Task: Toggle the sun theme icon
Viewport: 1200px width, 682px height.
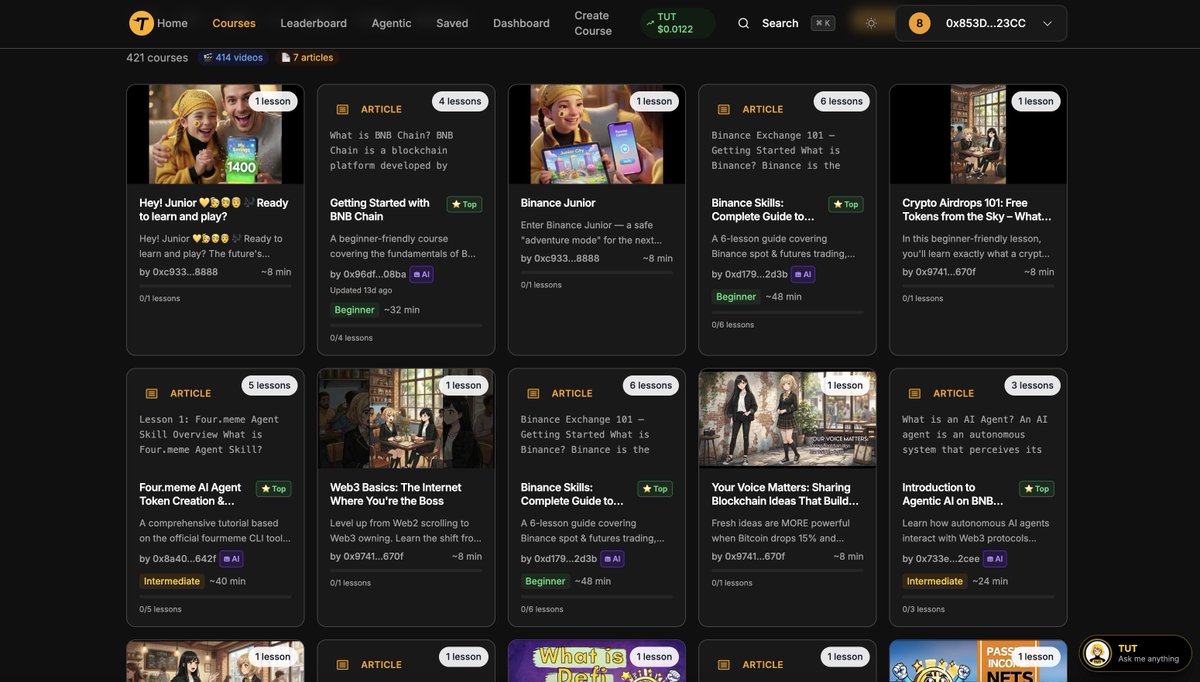Action: 871,23
